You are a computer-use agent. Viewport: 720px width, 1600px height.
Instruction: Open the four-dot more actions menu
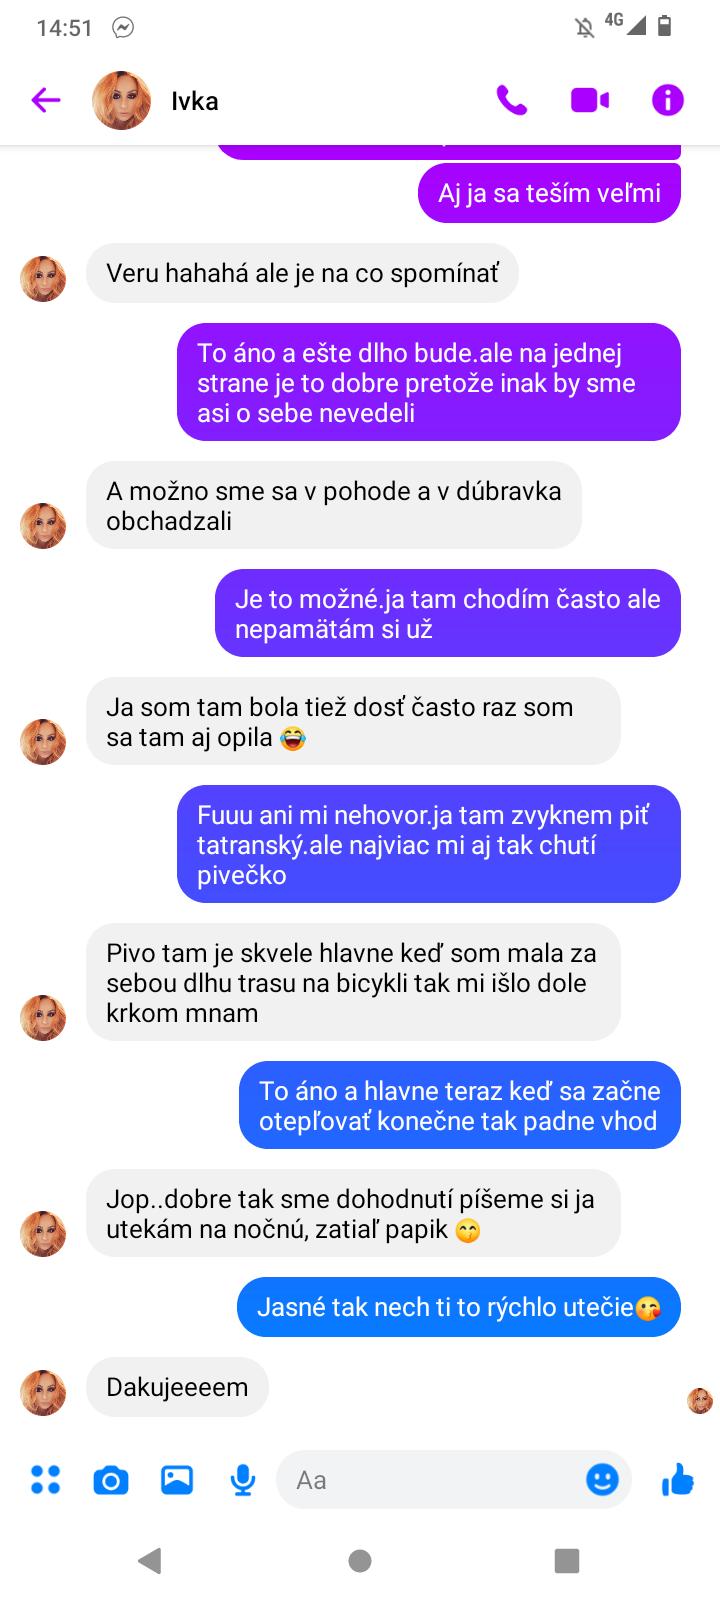coord(46,1480)
